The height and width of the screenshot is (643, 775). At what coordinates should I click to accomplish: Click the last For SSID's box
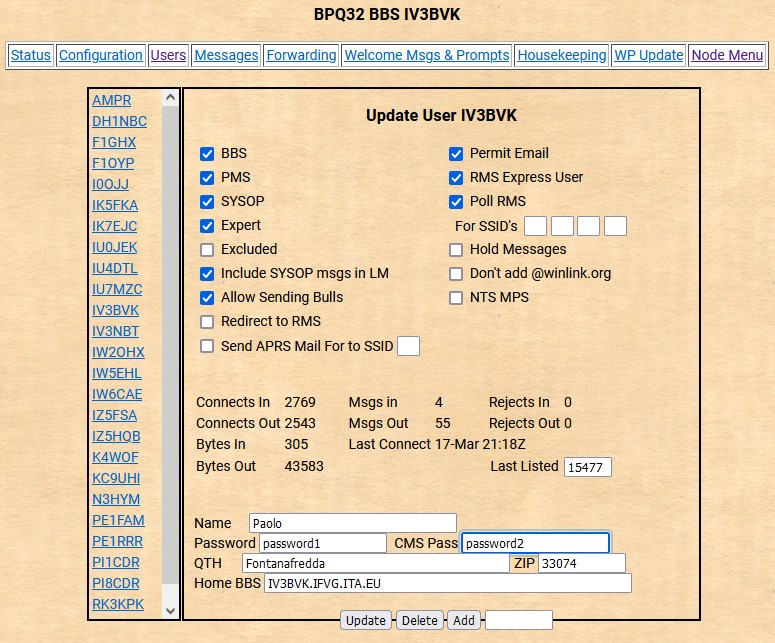615,226
